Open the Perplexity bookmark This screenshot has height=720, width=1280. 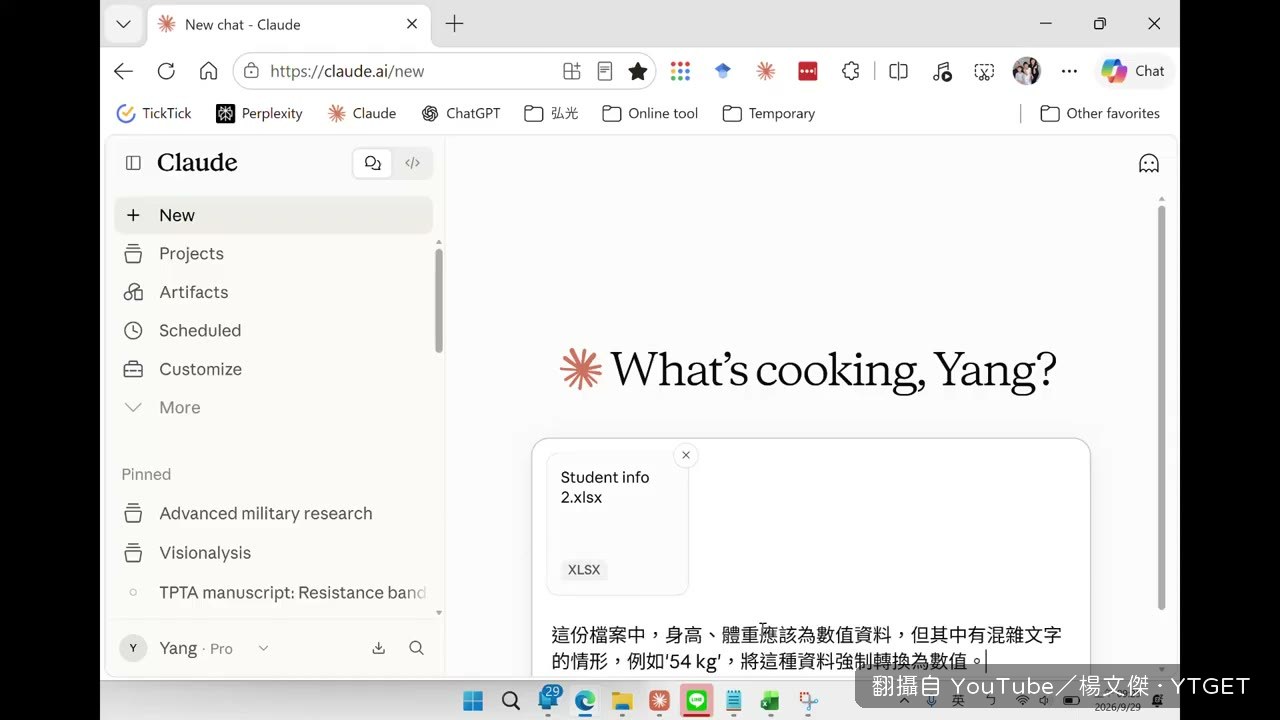259,113
